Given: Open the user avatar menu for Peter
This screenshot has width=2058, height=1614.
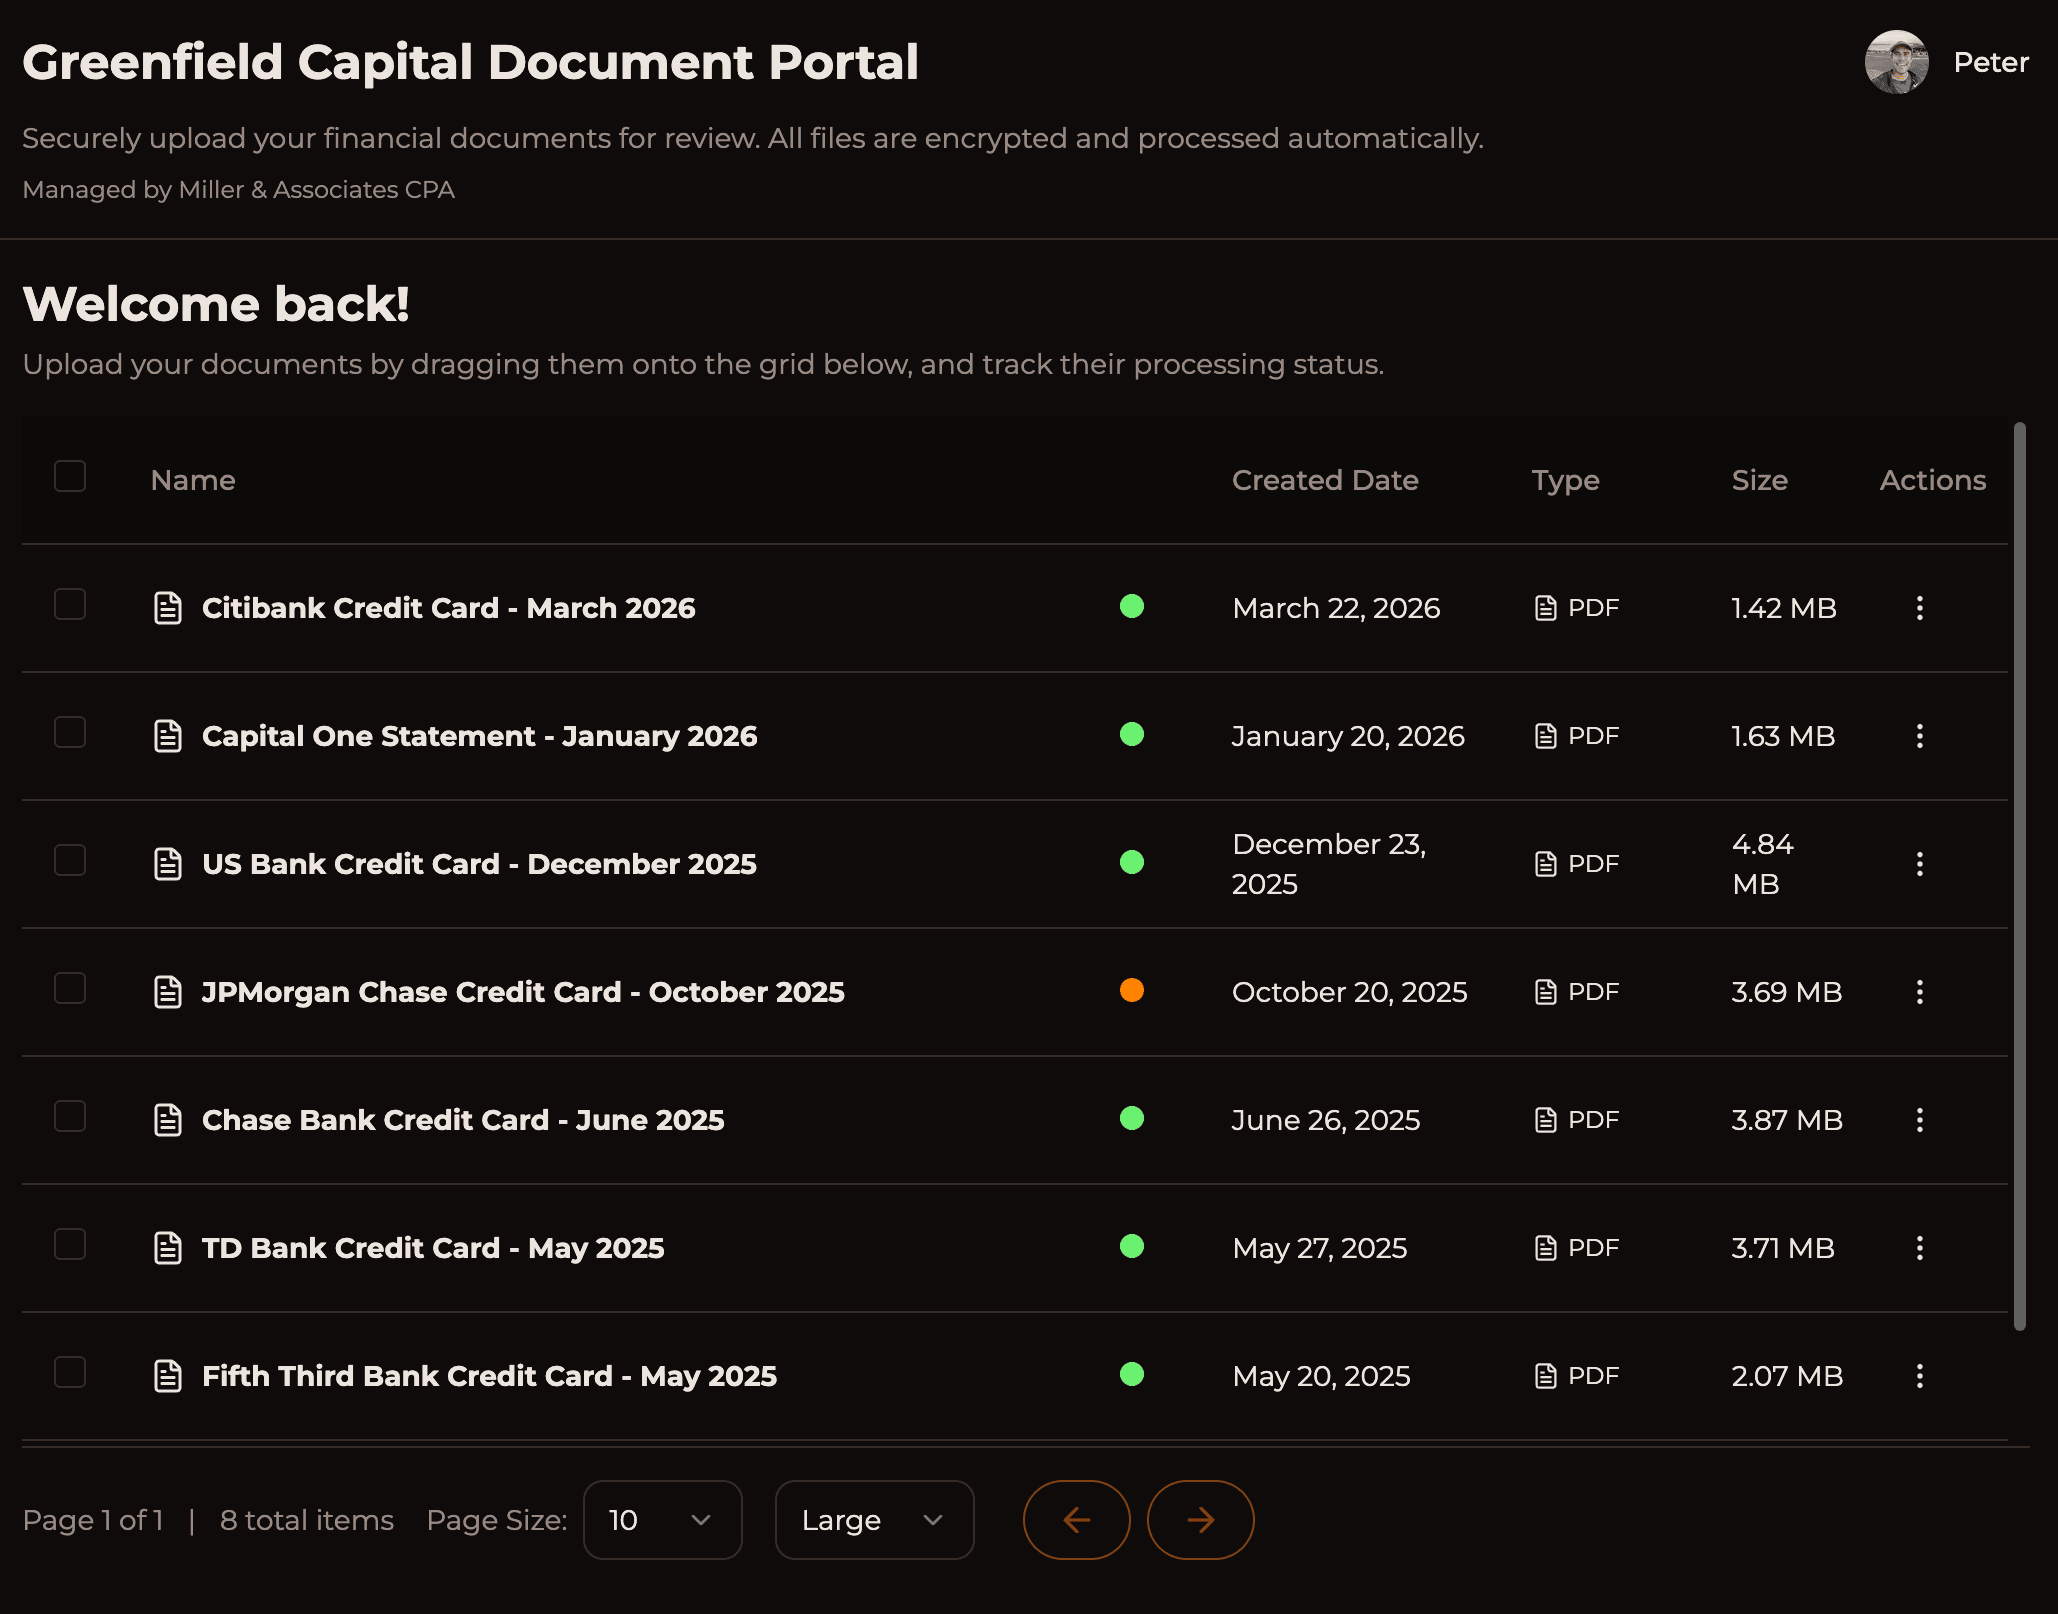Looking at the screenshot, I should [x=1896, y=62].
